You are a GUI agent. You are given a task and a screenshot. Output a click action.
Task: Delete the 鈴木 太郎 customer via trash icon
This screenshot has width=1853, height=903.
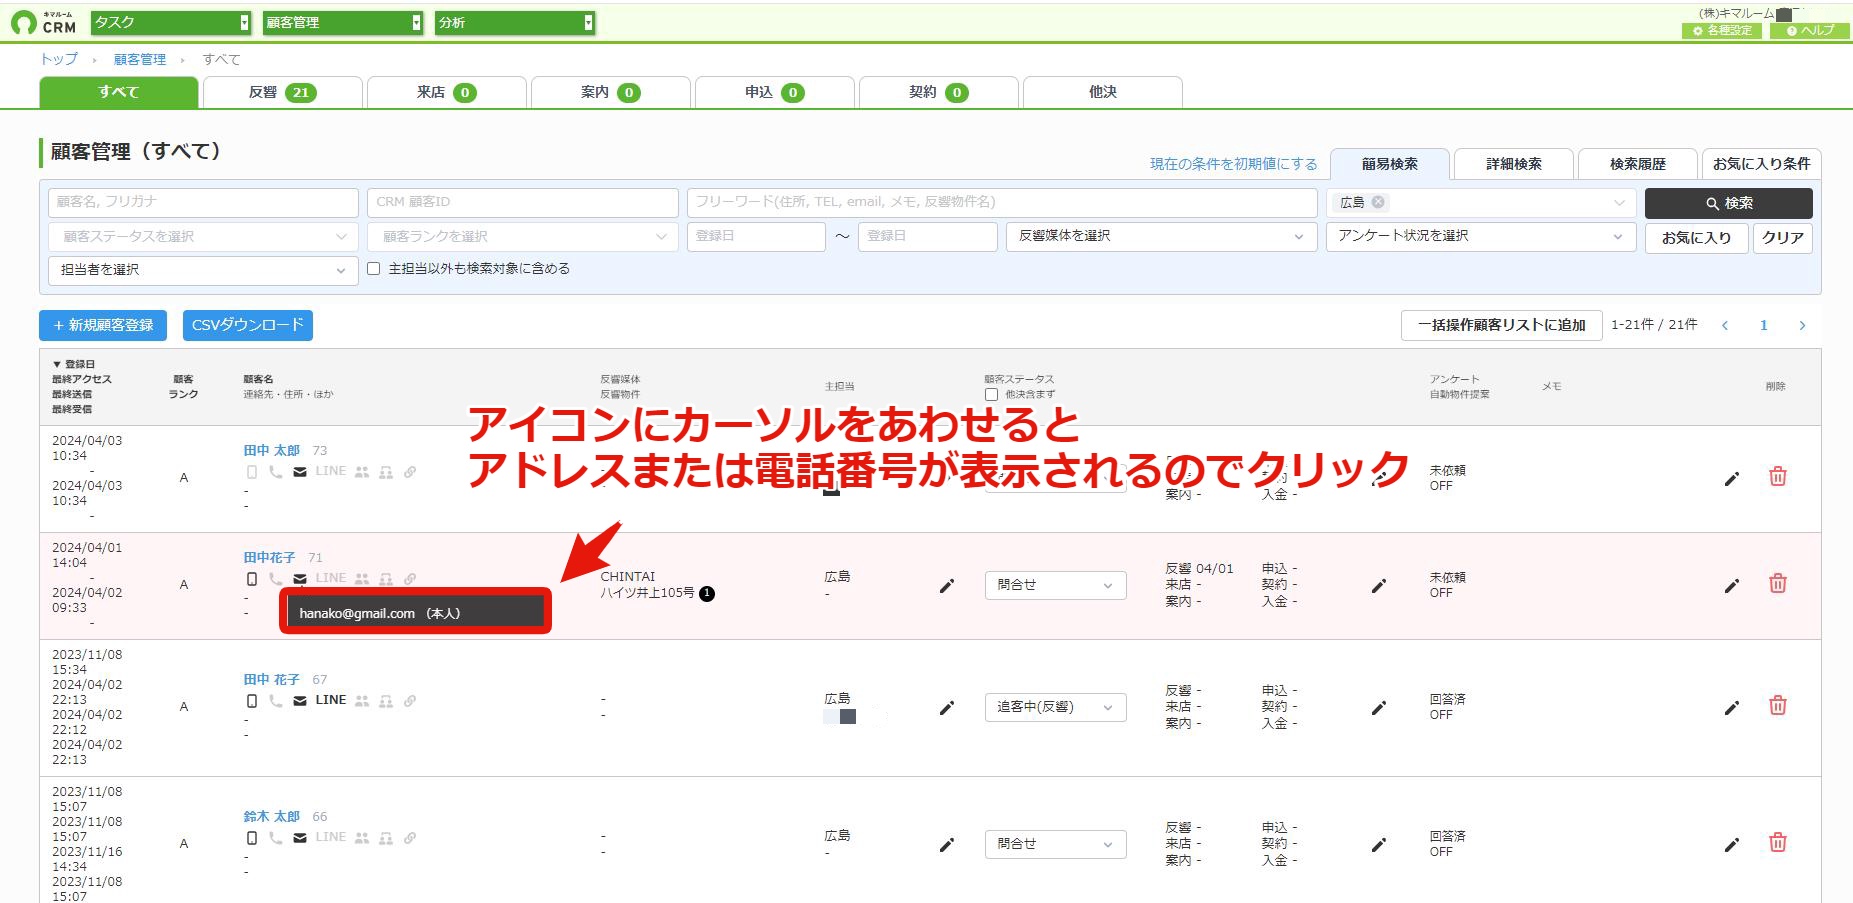[1777, 842]
